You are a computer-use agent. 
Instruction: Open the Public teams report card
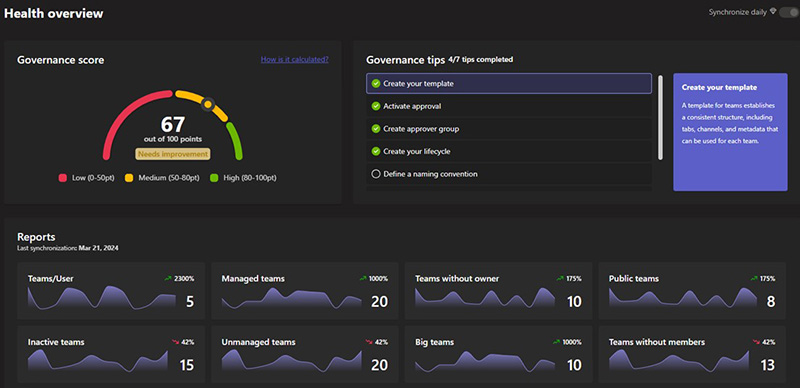[692, 291]
